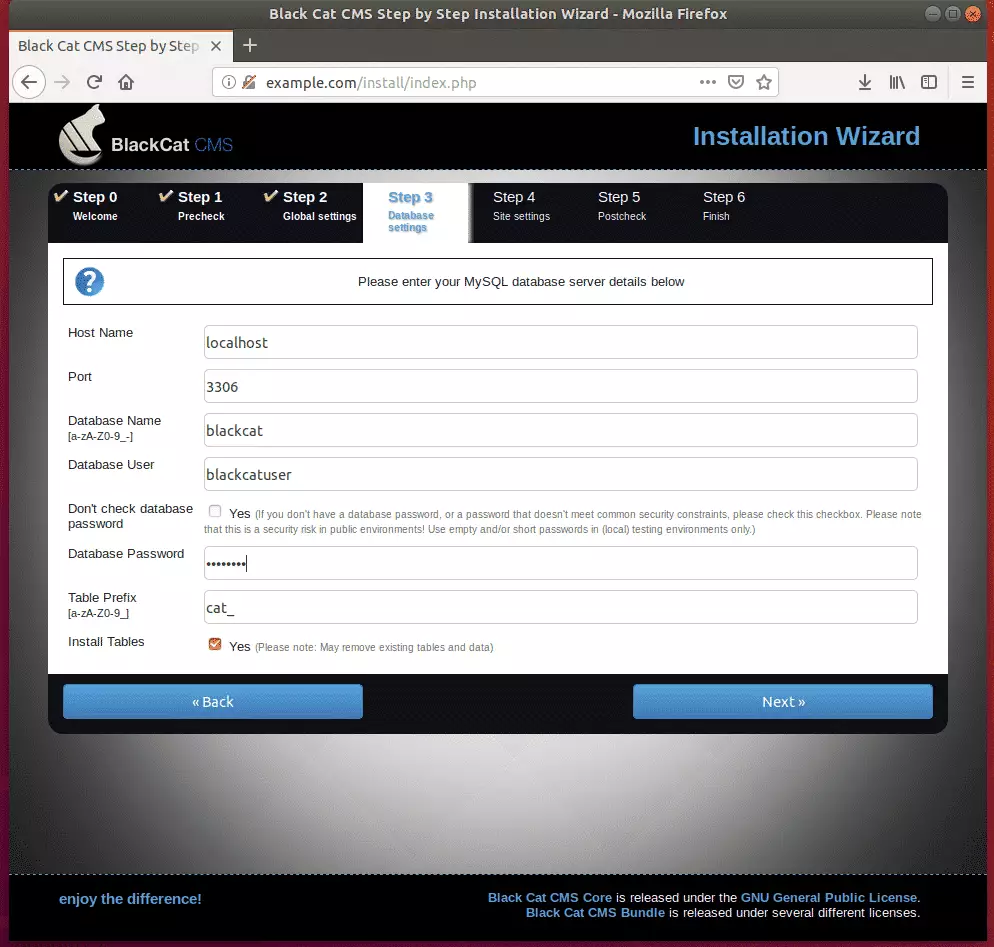Focus the Database User field

[x=560, y=474]
